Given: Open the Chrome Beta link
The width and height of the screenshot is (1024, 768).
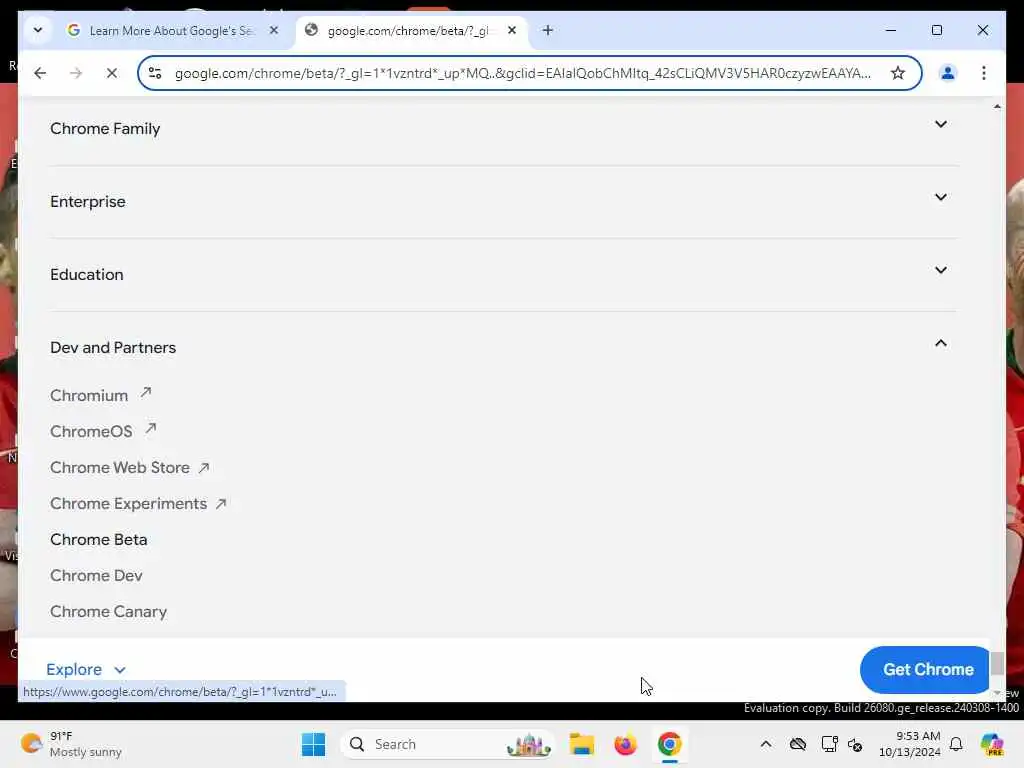Looking at the screenshot, I should [x=99, y=539].
